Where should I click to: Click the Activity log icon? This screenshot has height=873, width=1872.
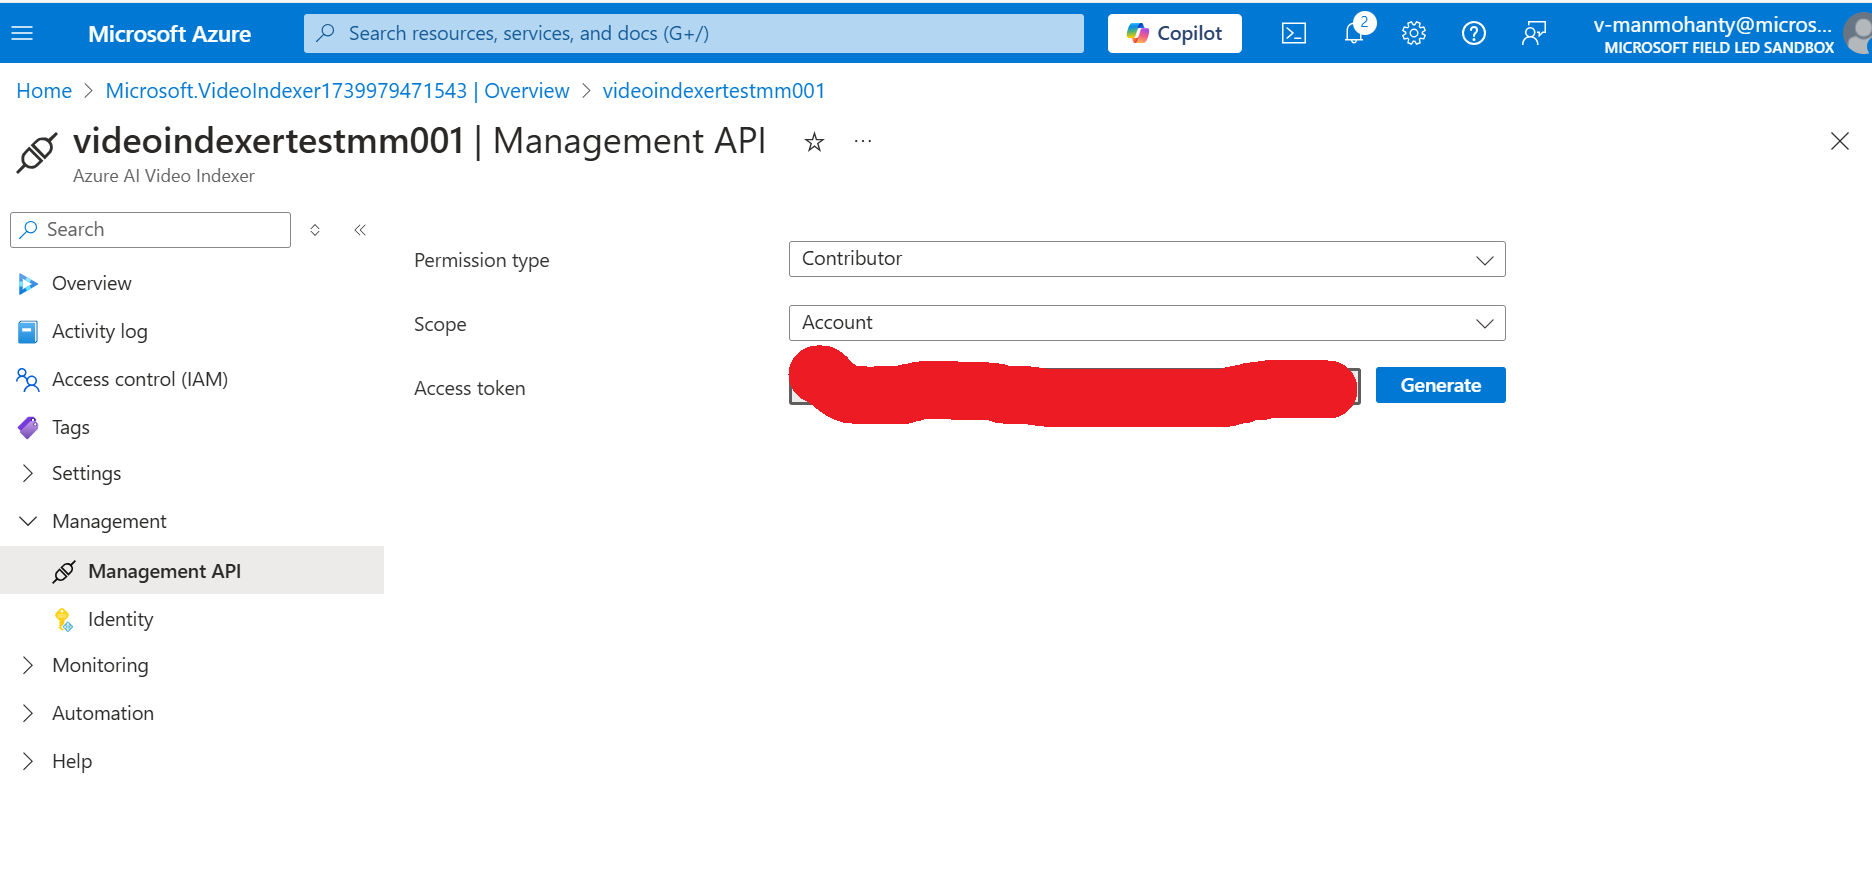(x=28, y=332)
